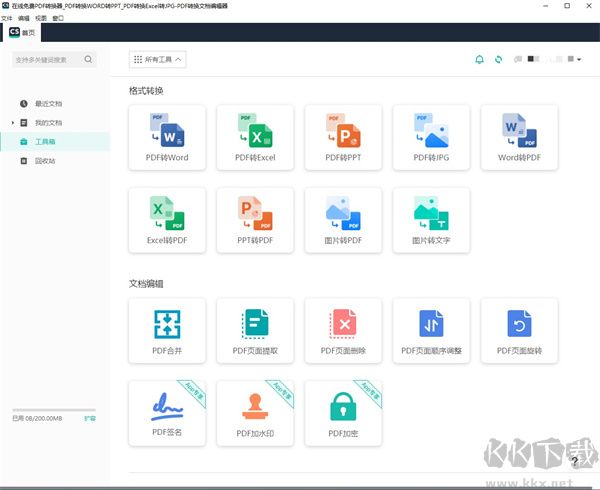Open the 编辑 menu
Viewport: 600px width, 490px height.
24,18
